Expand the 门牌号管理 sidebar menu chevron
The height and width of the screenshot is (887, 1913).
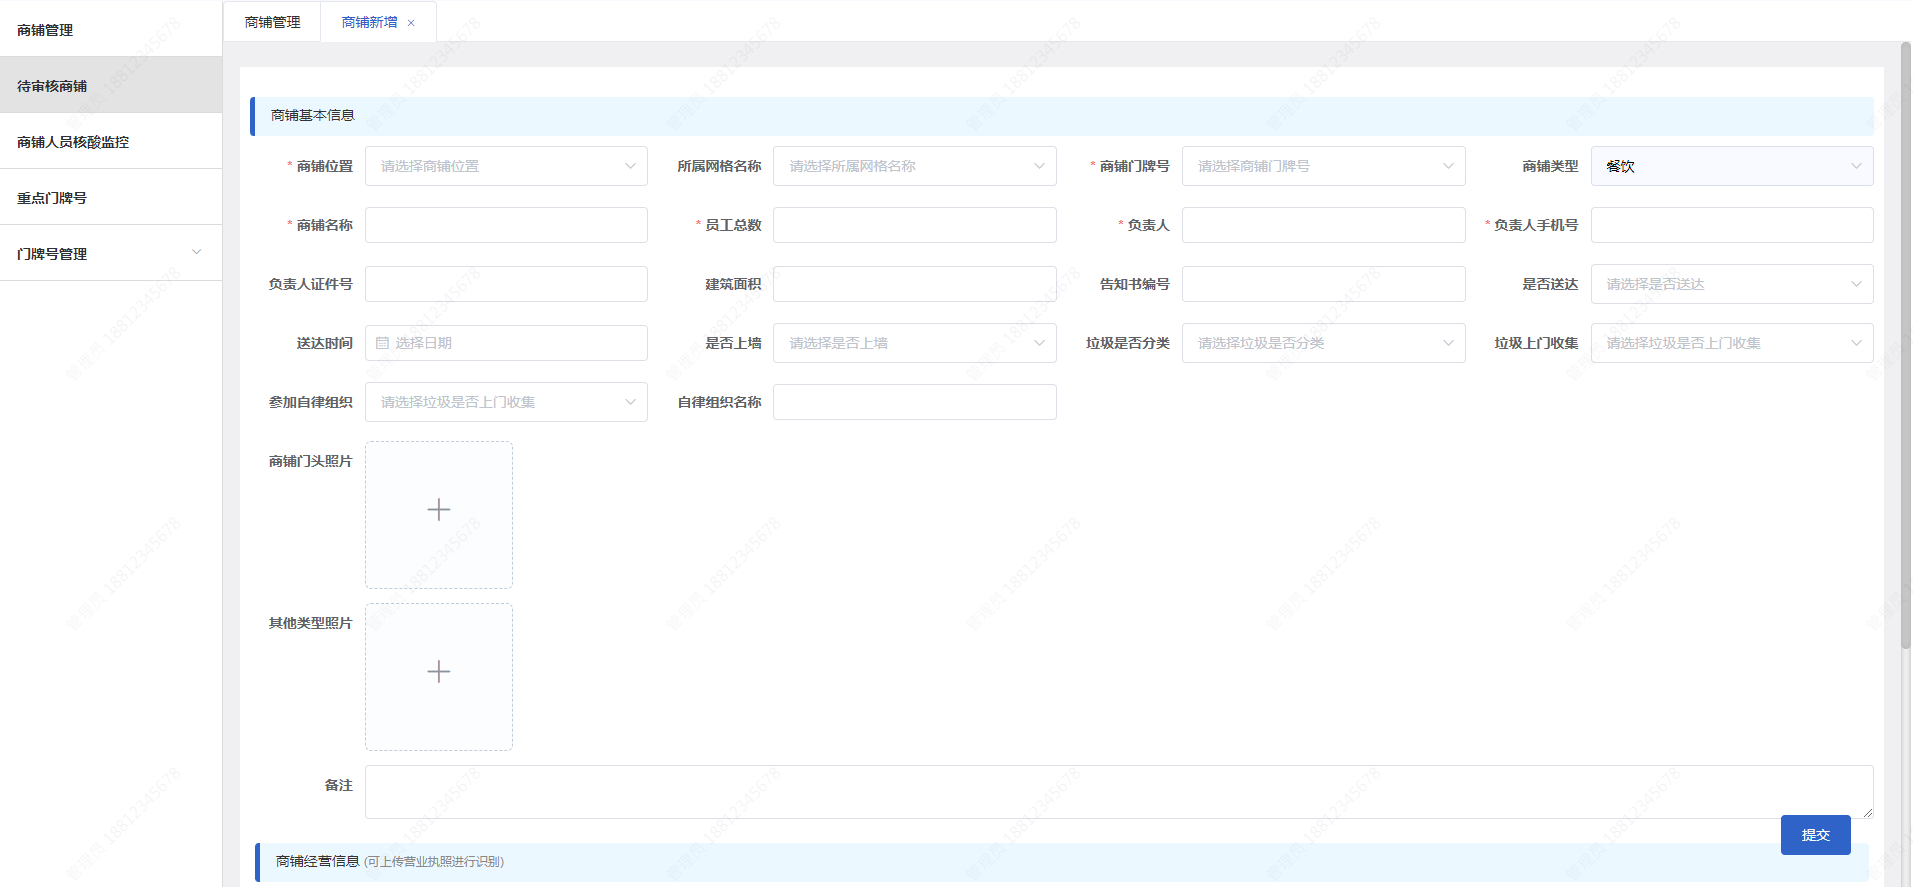click(x=197, y=252)
